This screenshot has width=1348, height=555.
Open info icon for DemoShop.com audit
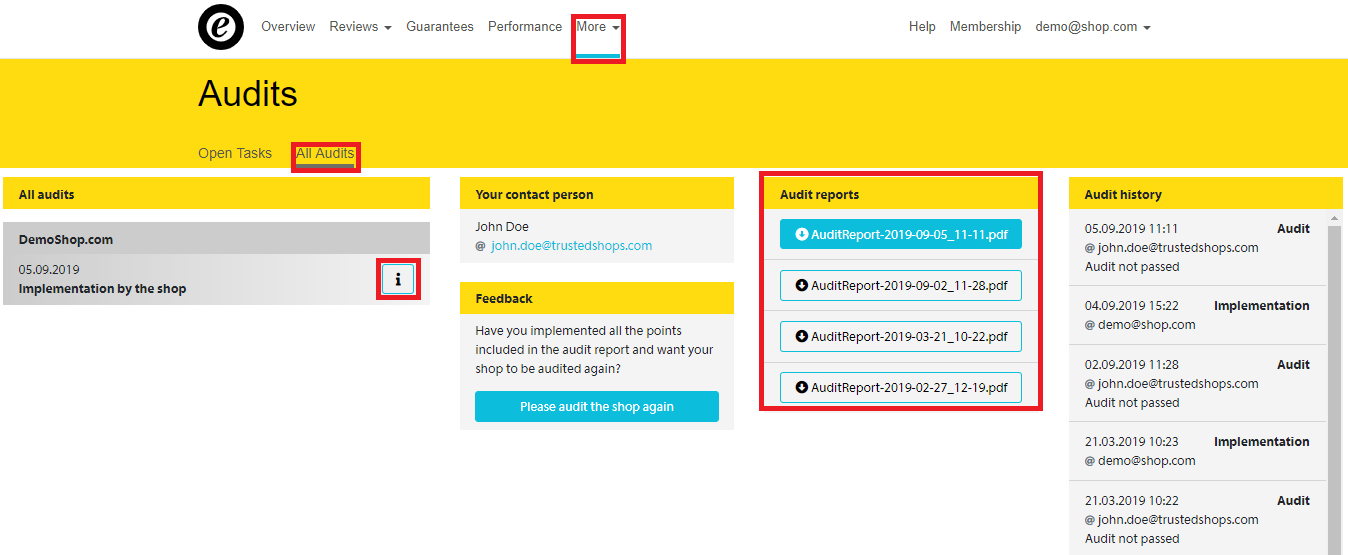click(x=398, y=279)
